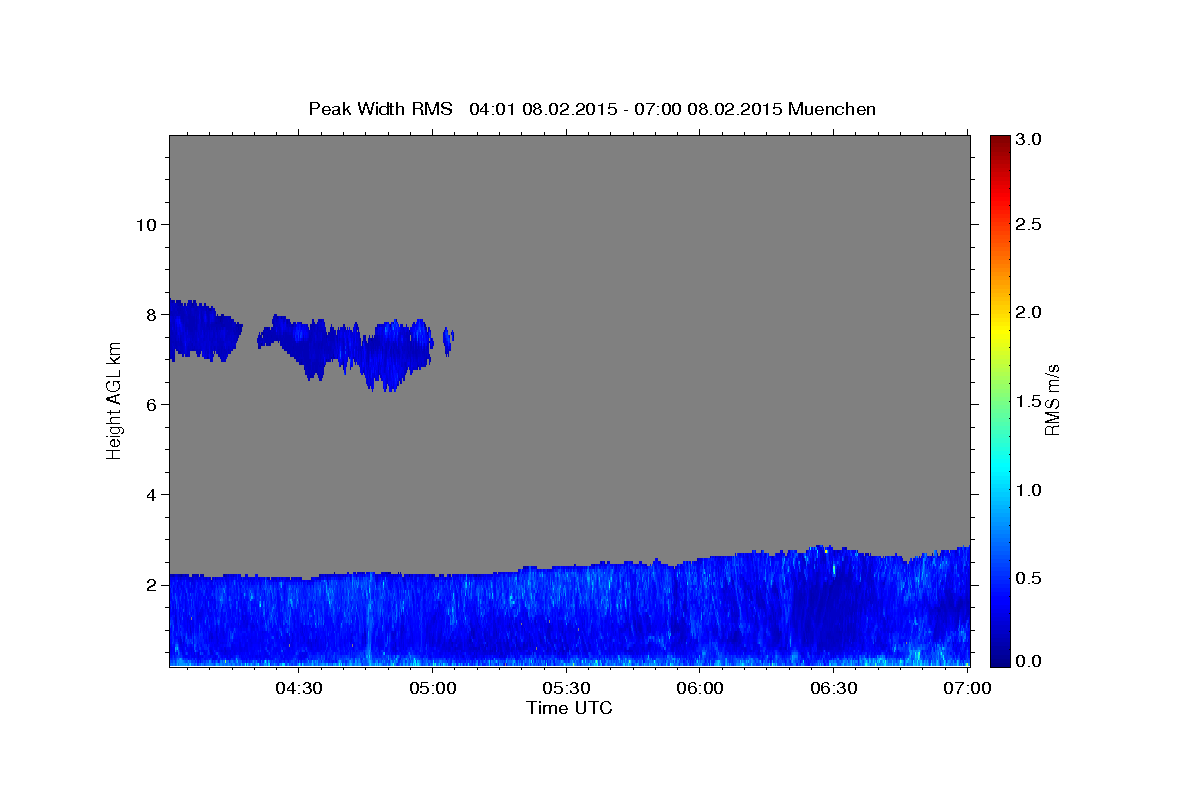Screen dimensions: 1200x800
Task: Click the colorbar value 1.0
Action: pyautogui.click(x=1029, y=490)
